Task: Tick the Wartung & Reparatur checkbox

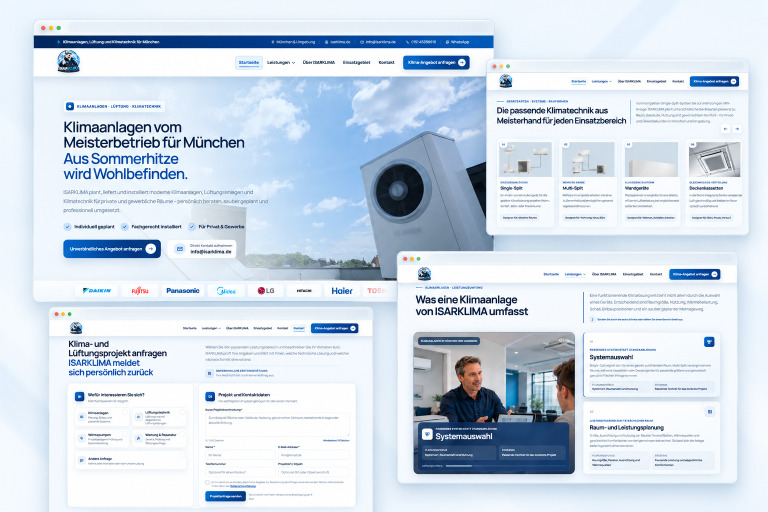Action: (182, 434)
